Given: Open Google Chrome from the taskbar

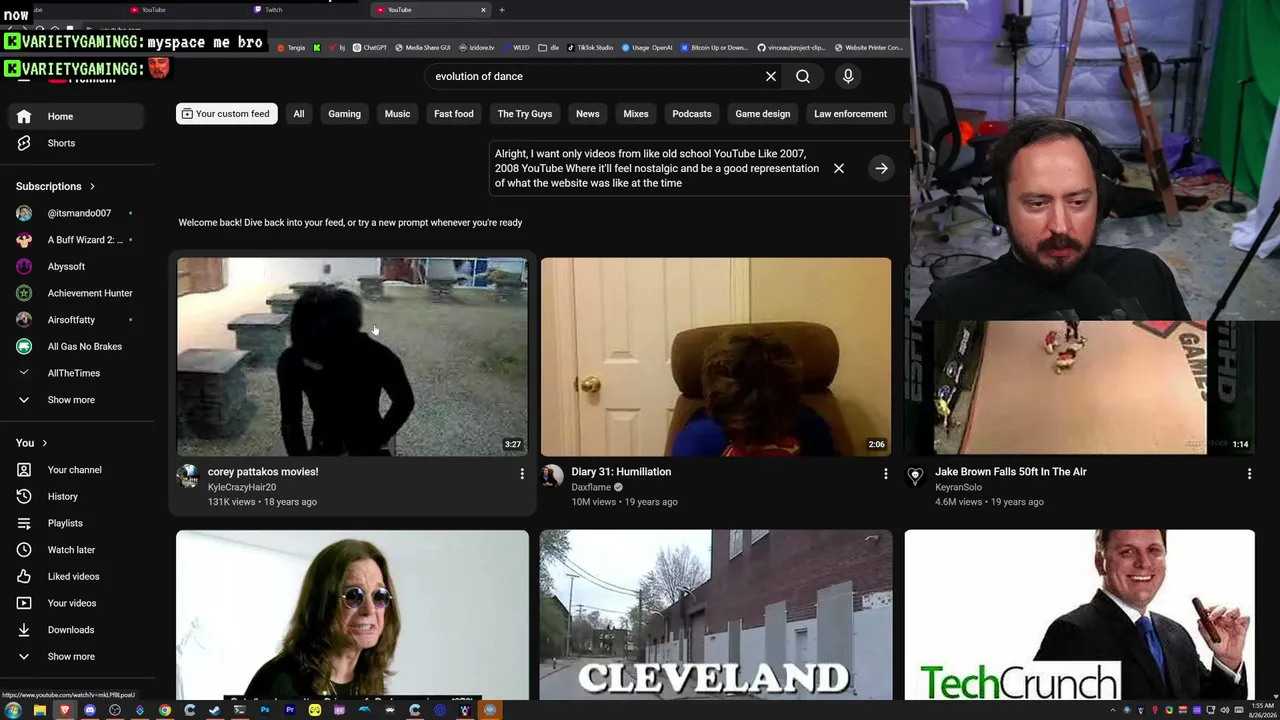Looking at the screenshot, I should pos(165,710).
